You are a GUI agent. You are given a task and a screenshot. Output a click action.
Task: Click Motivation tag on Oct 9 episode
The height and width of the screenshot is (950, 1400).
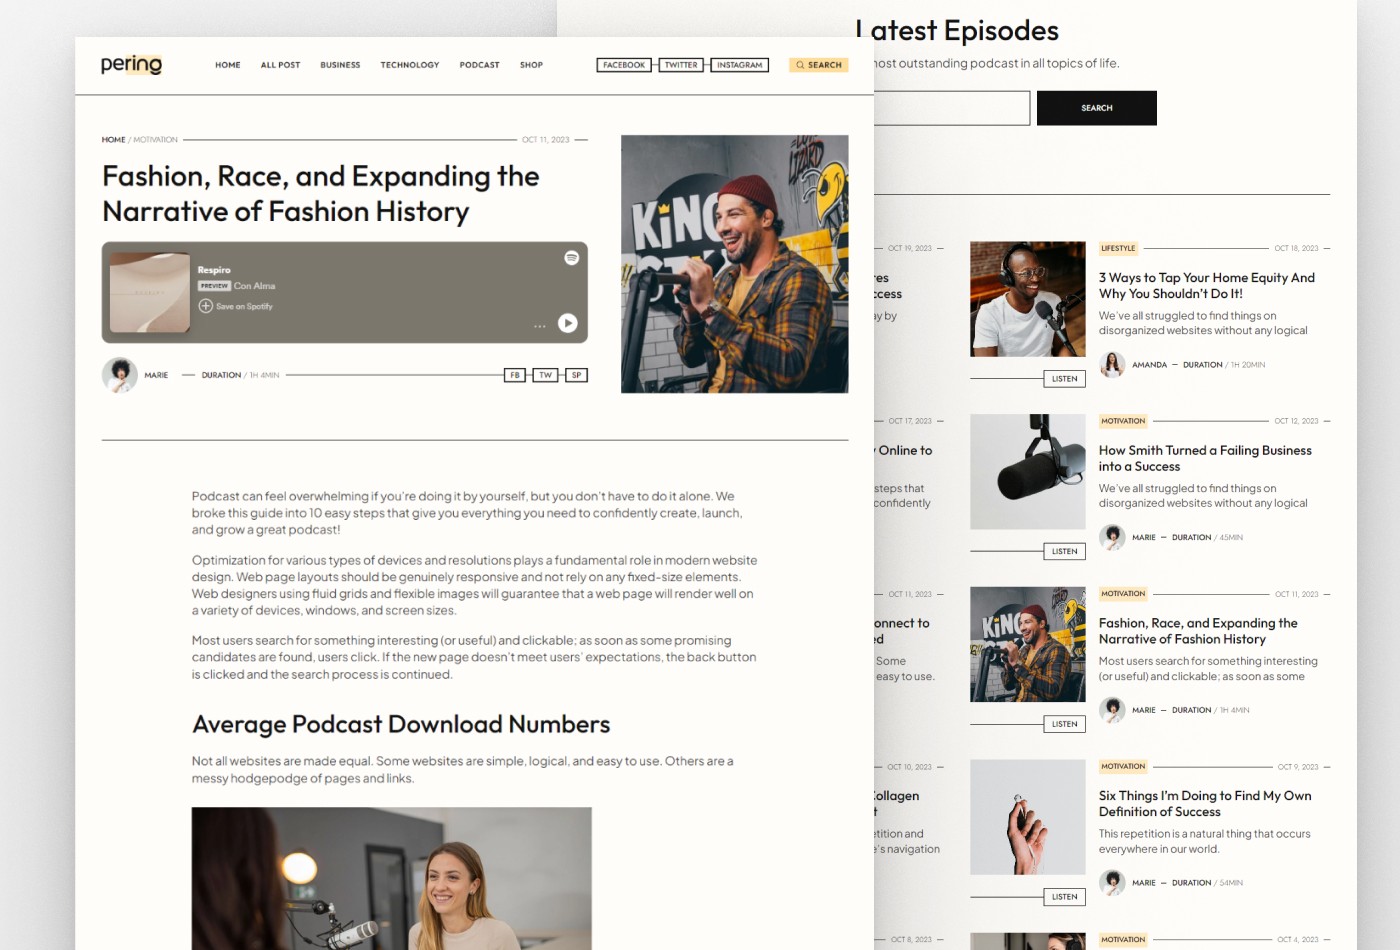point(1123,767)
